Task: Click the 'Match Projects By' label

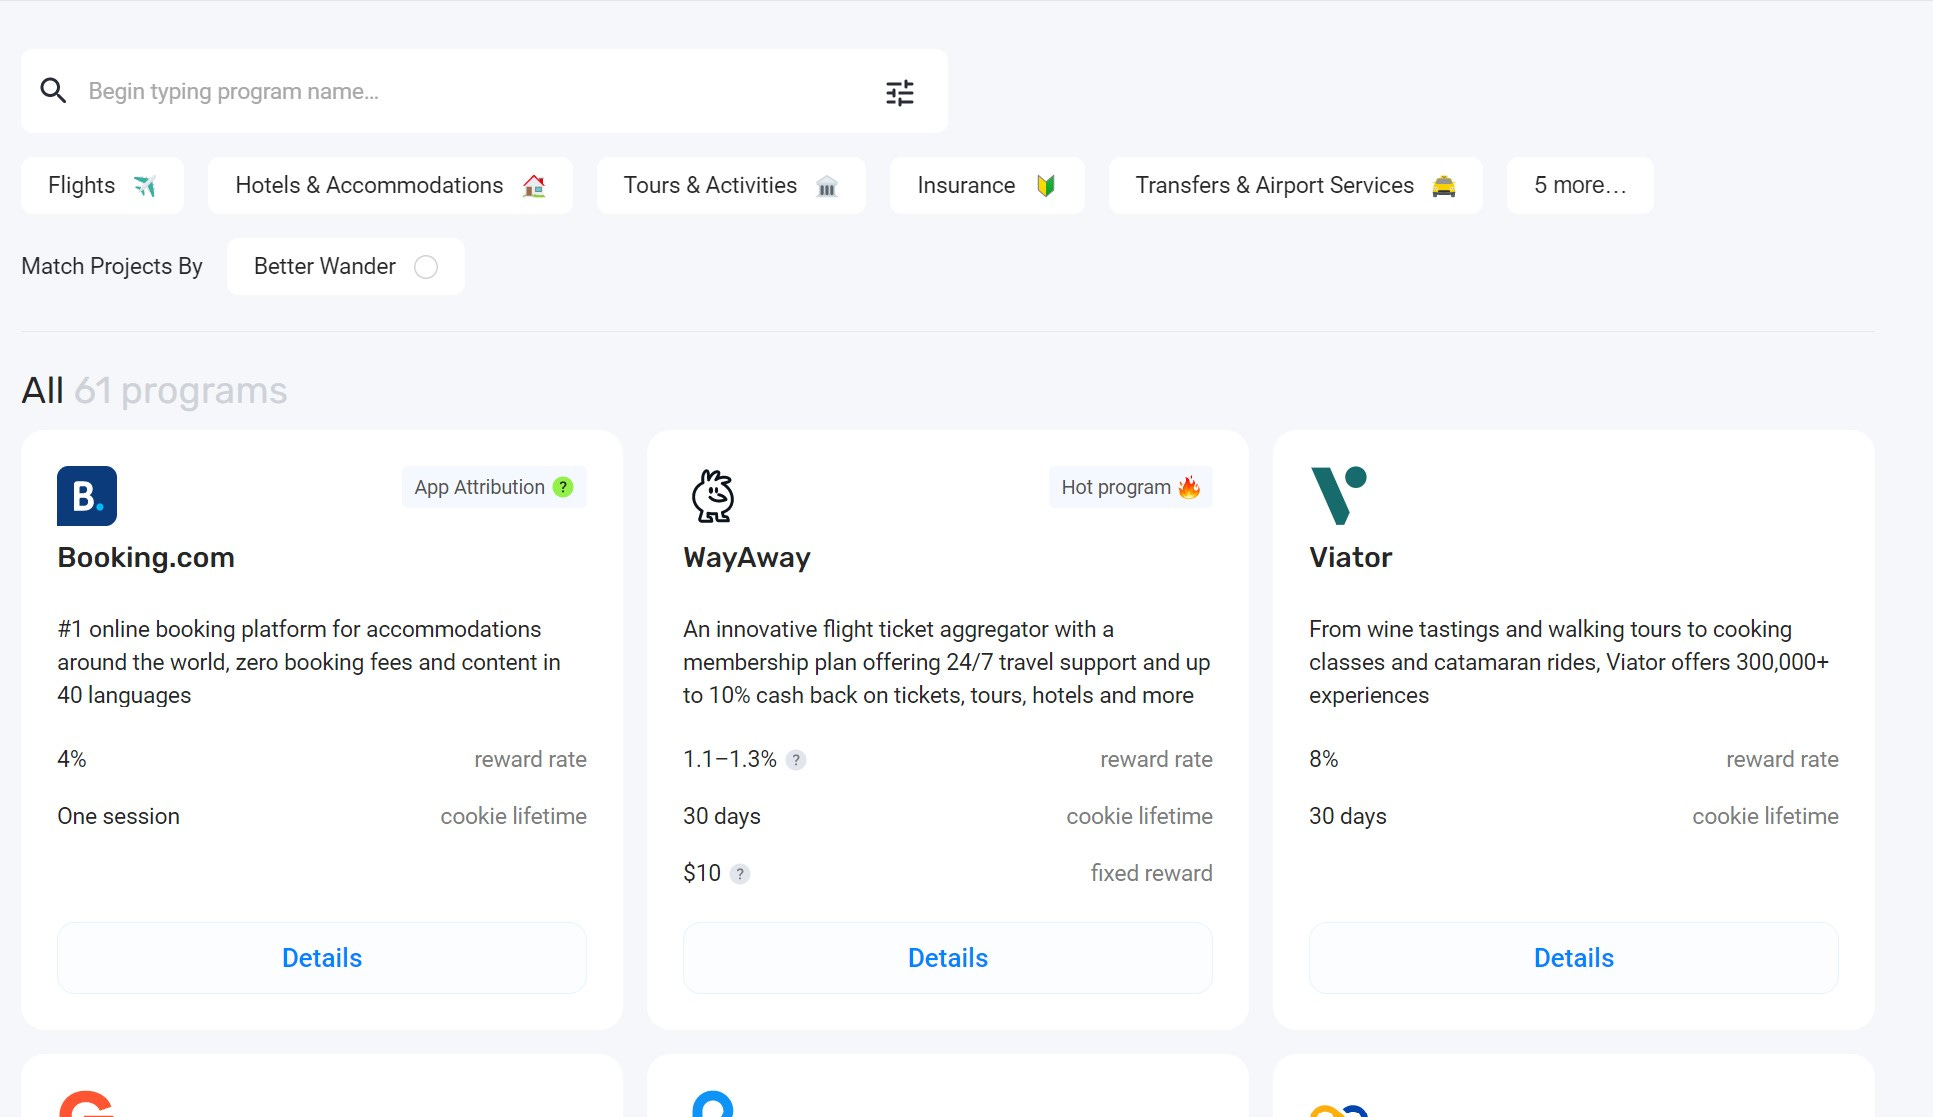Action: [112, 266]
